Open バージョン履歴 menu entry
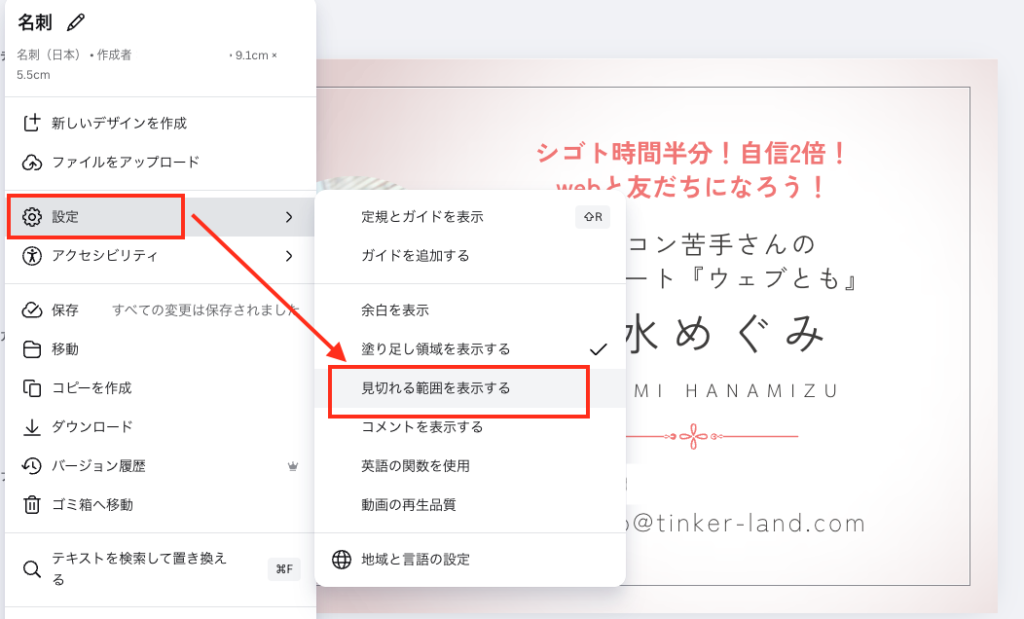Image resolution: width=1024 pixels, height=619 pixels. pos(99,466)
